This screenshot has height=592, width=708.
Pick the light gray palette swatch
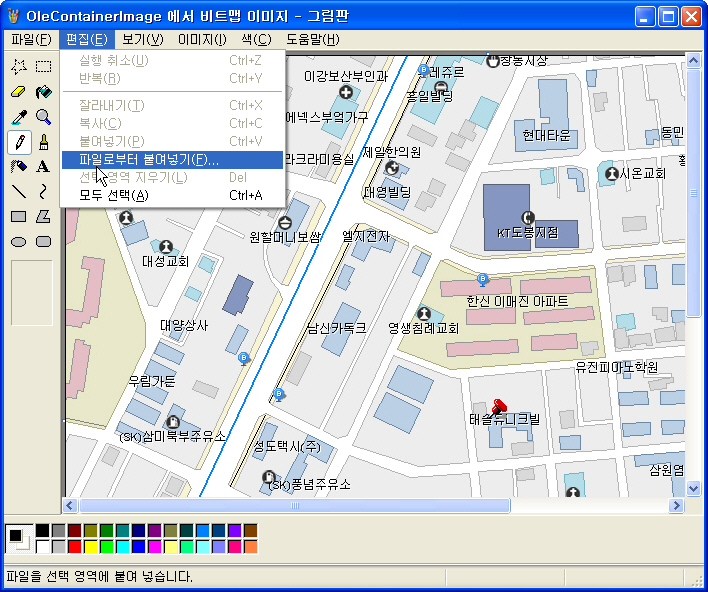(x=59, y=546)
